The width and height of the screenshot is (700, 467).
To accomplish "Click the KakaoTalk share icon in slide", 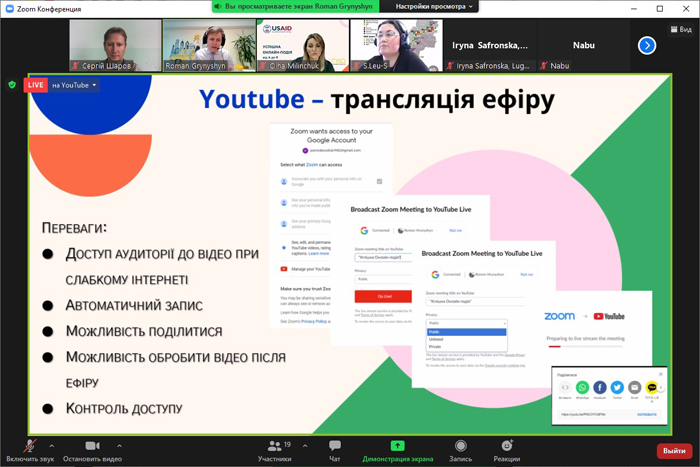I will 652,388.
